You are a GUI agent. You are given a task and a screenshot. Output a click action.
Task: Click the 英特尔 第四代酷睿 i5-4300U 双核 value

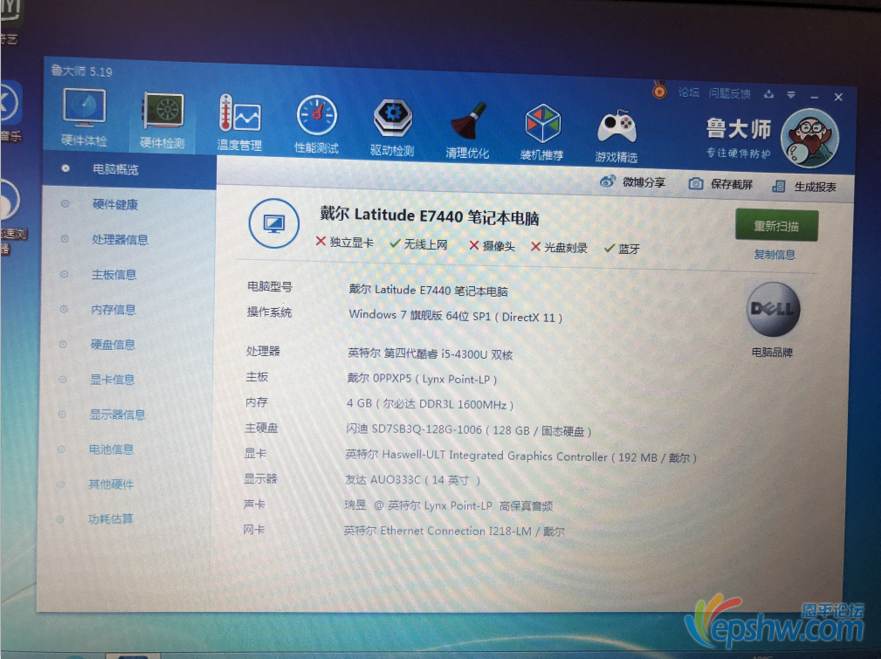(x=430, y=353)
